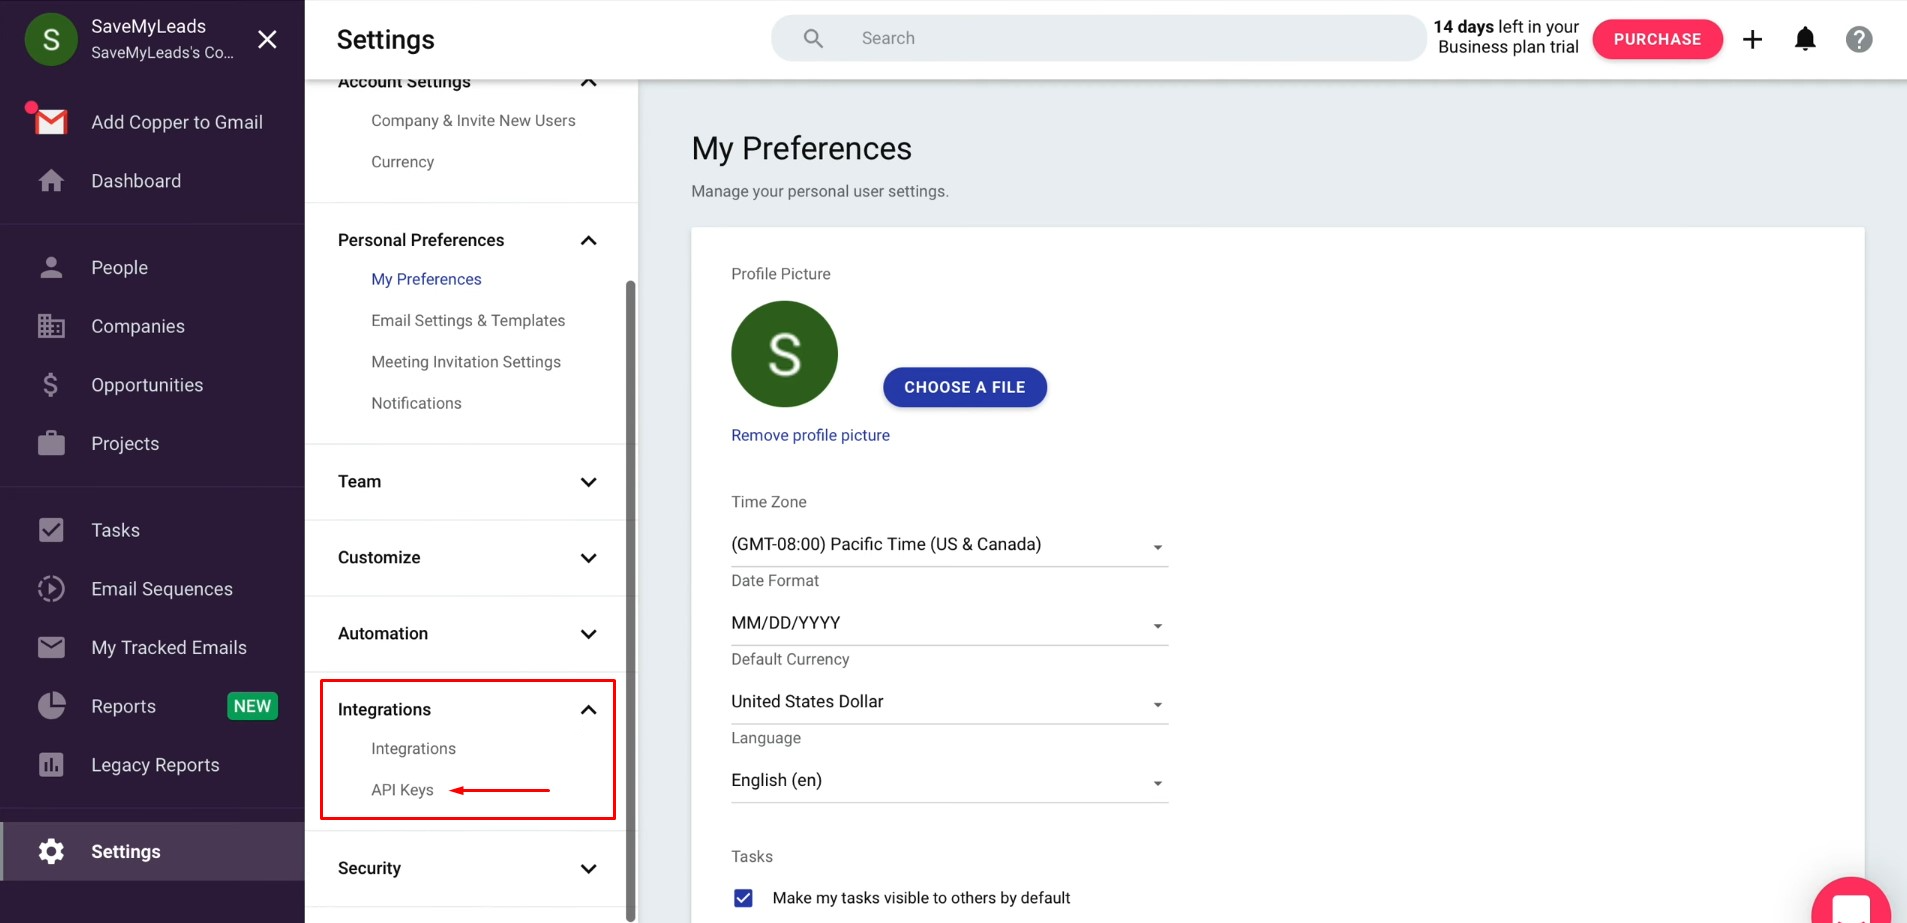The height and width of the screenshot is (923, 1907).
Task: Expand the Team section chevron
Action: (x=589, y=482)
